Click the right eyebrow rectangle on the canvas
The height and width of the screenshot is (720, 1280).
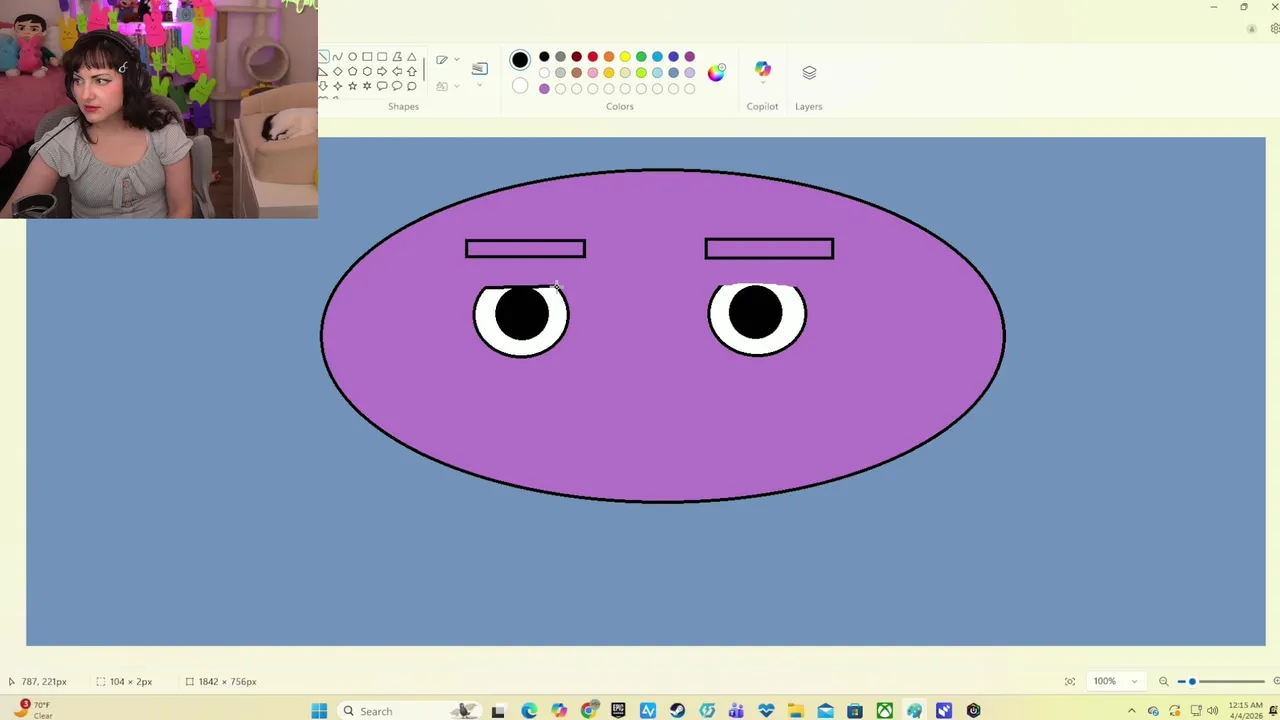[x=769, y=248]
